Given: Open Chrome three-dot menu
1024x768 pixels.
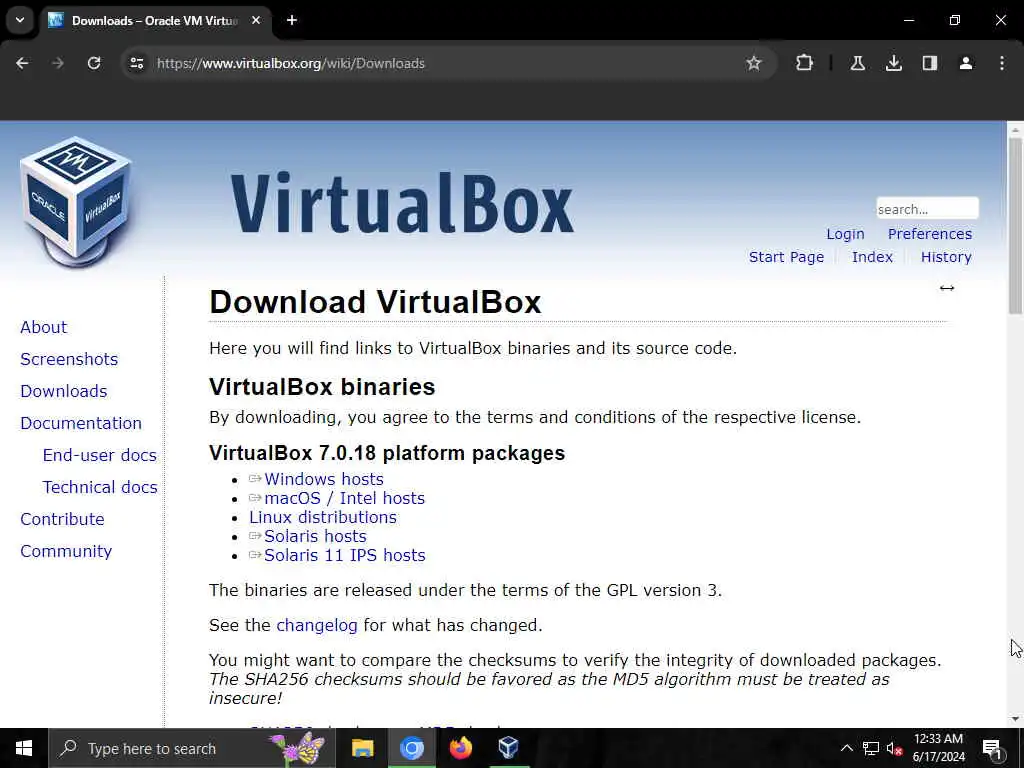Looking at the screenshot, I should 1002,63.
